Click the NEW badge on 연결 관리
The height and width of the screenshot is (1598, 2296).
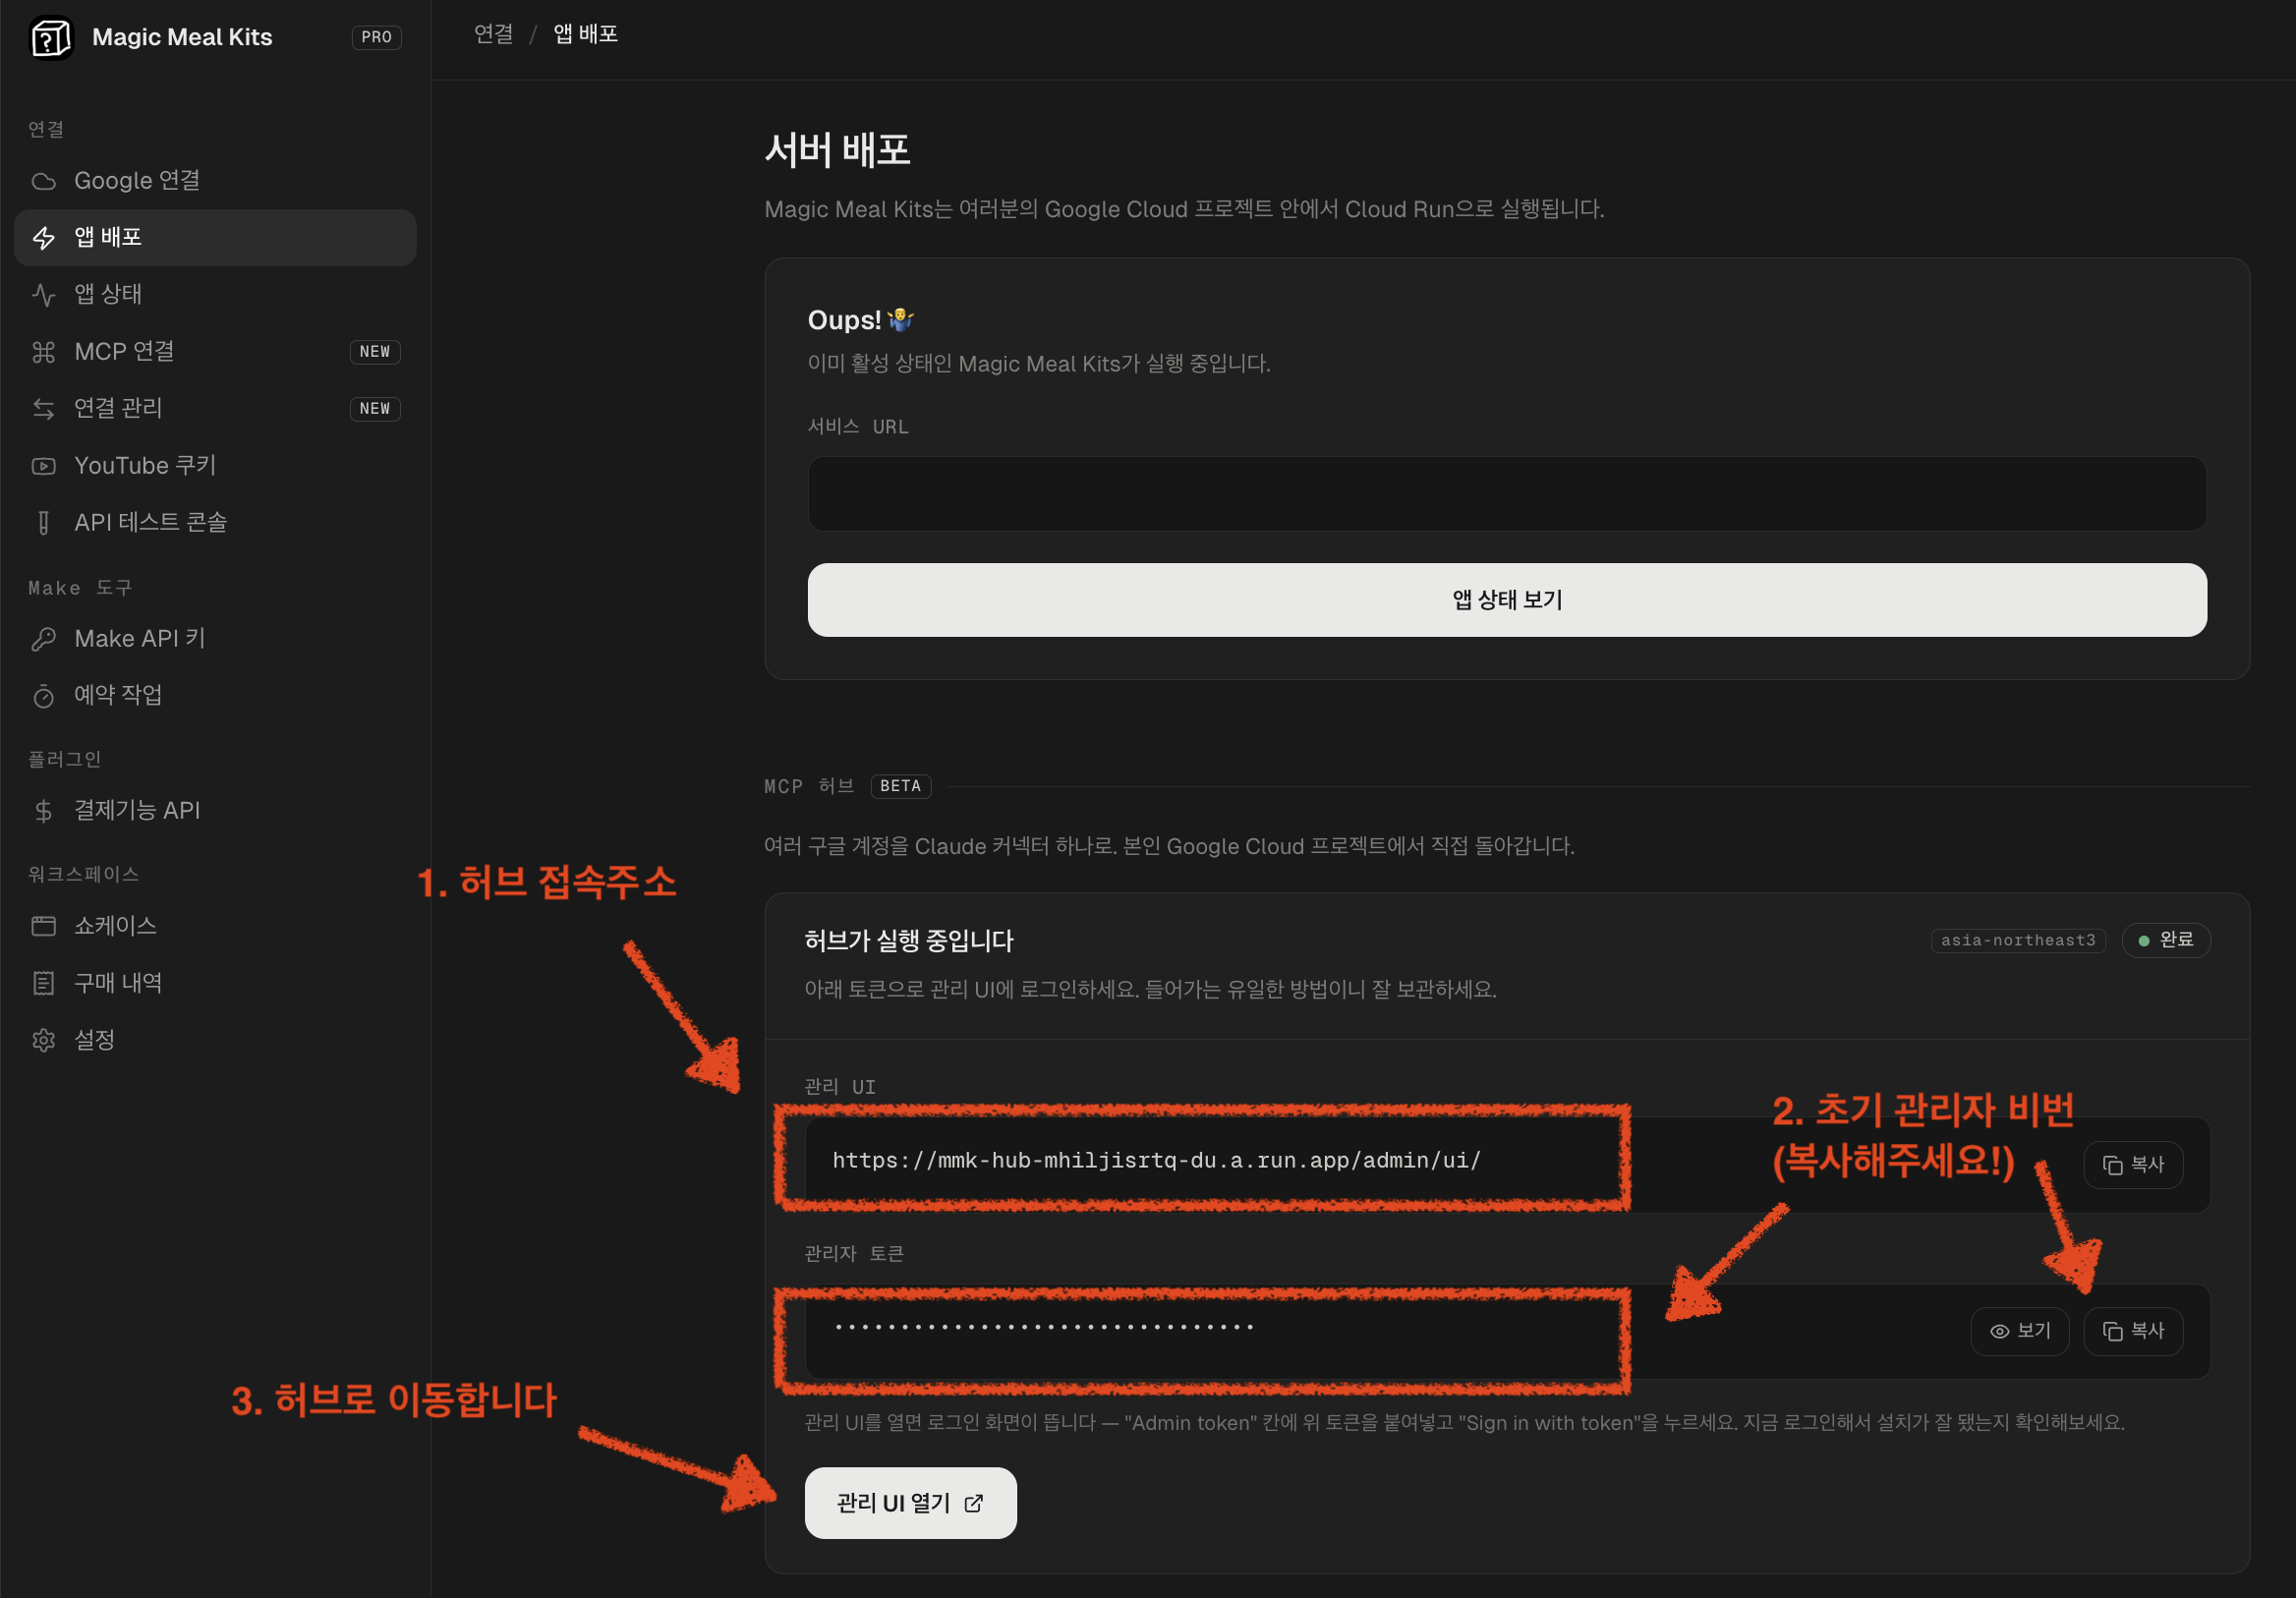click(375, 409)
